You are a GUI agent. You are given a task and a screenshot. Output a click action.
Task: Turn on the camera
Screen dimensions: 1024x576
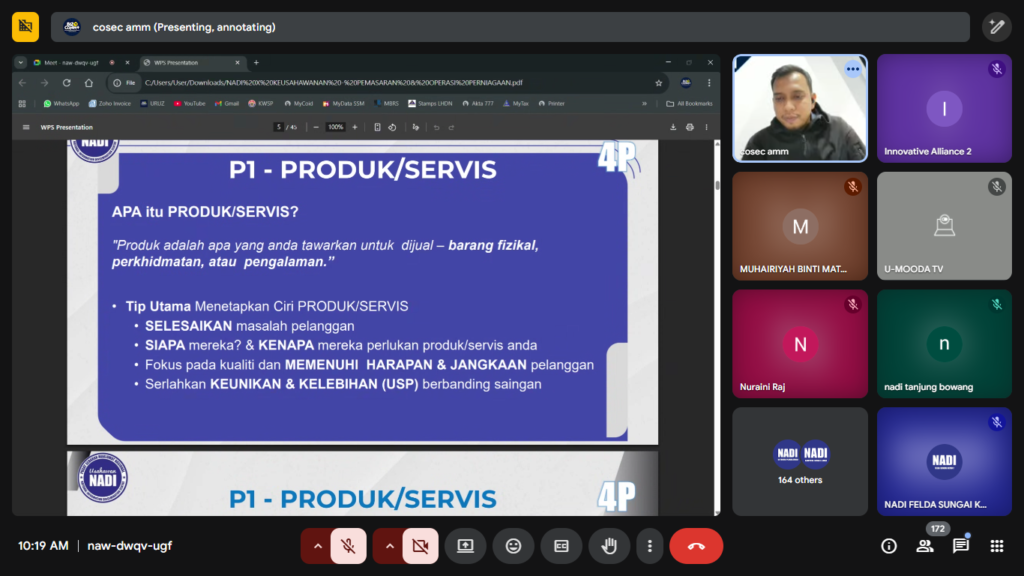[420, 546]
